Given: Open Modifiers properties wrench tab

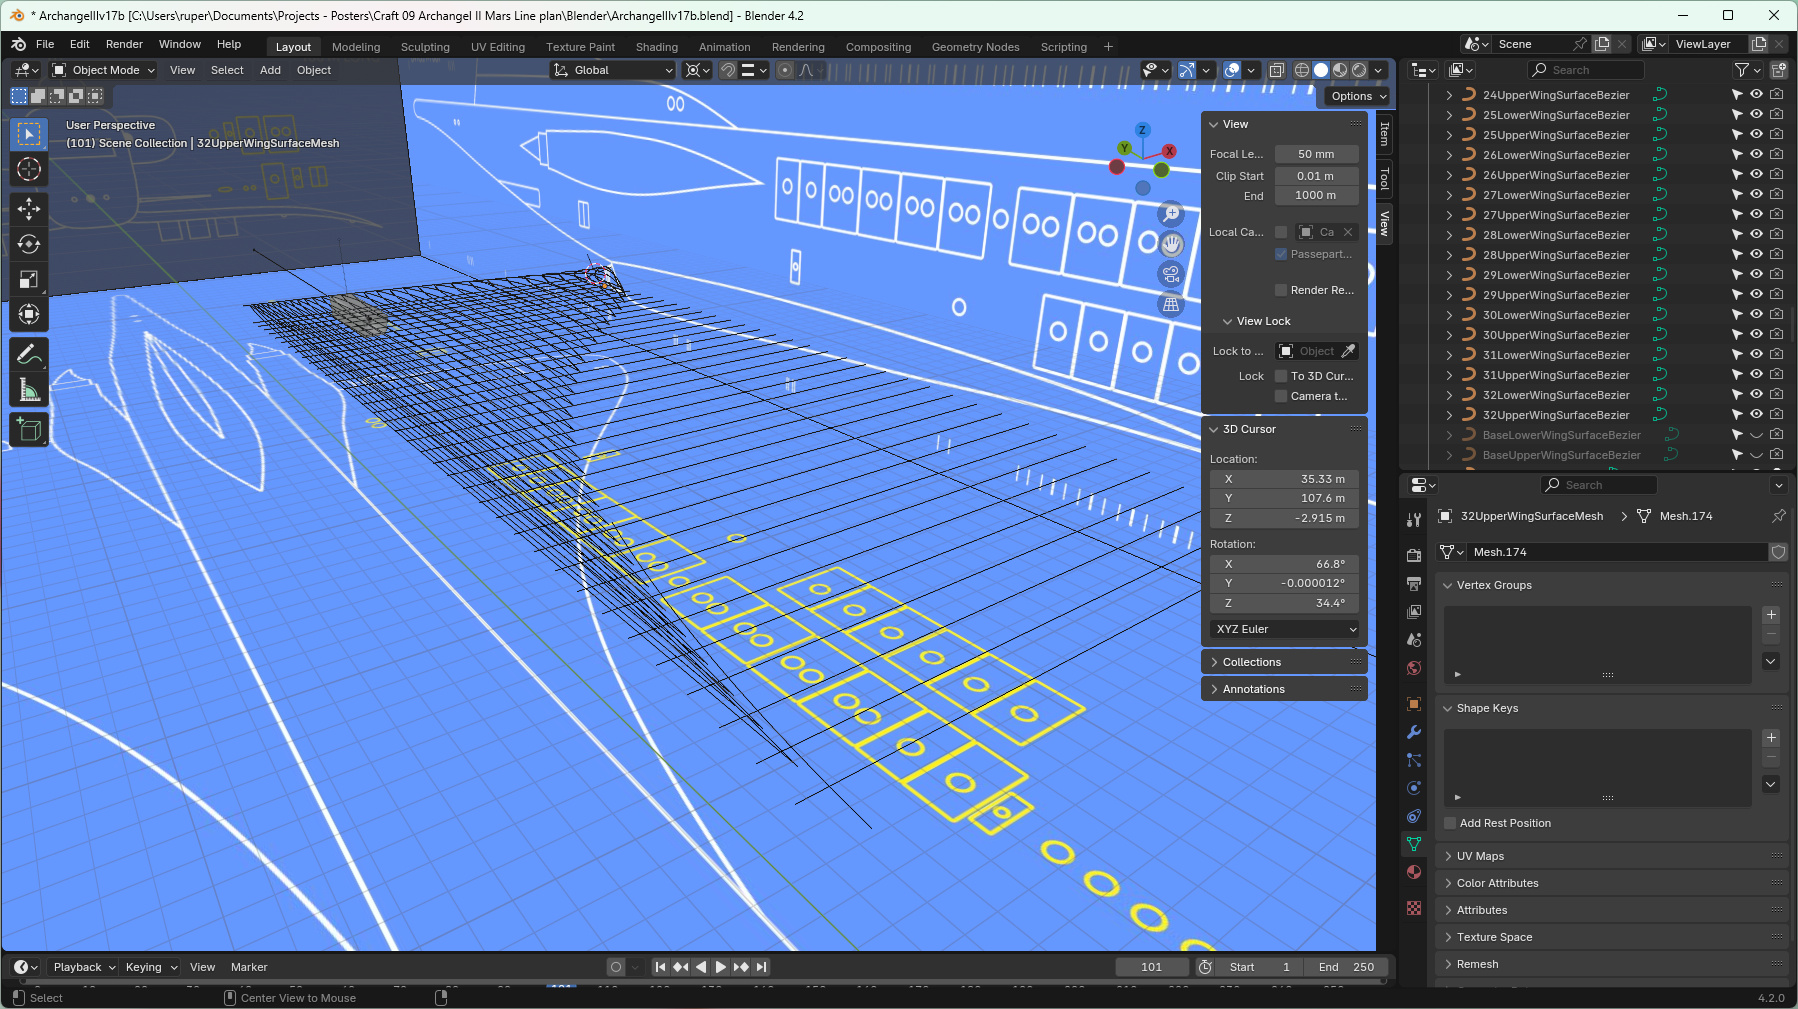Looking at the screenshot, I should (x=1414, y=732).
